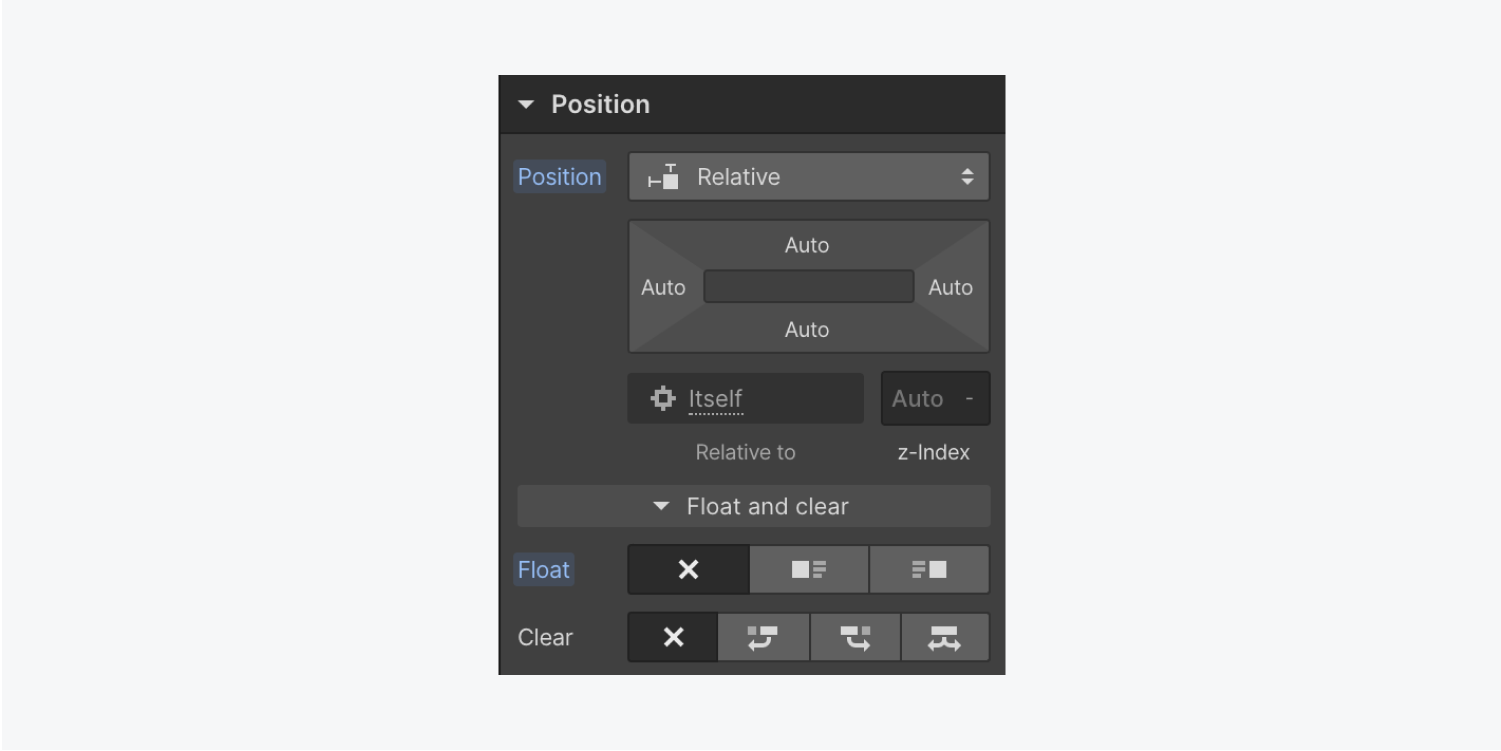This screenshot has height=751, width=1501.
Task: Select float right icon
Action: [929, 570]
